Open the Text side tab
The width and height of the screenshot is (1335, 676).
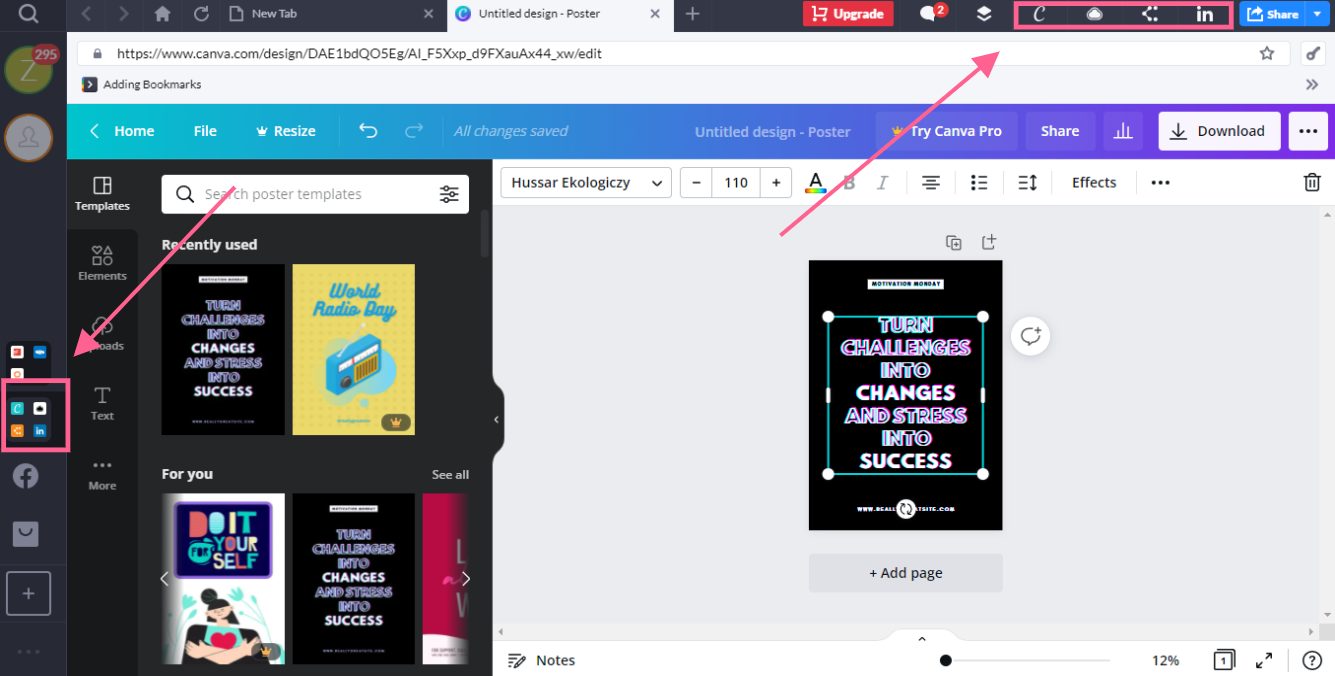point(102,404)
